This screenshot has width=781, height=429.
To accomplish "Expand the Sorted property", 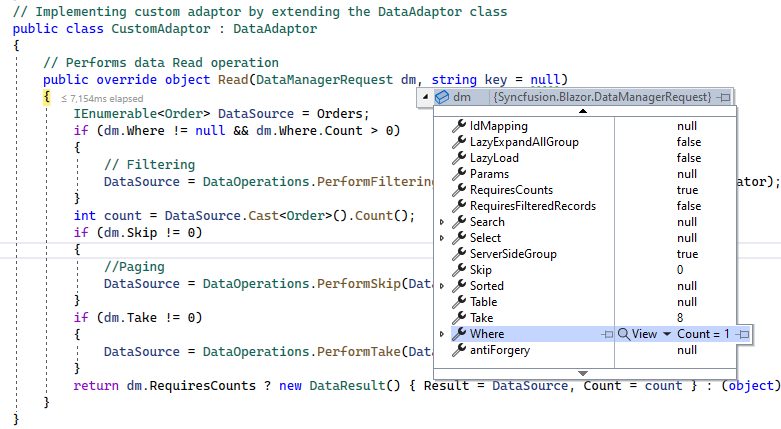I will coord(442,286).
